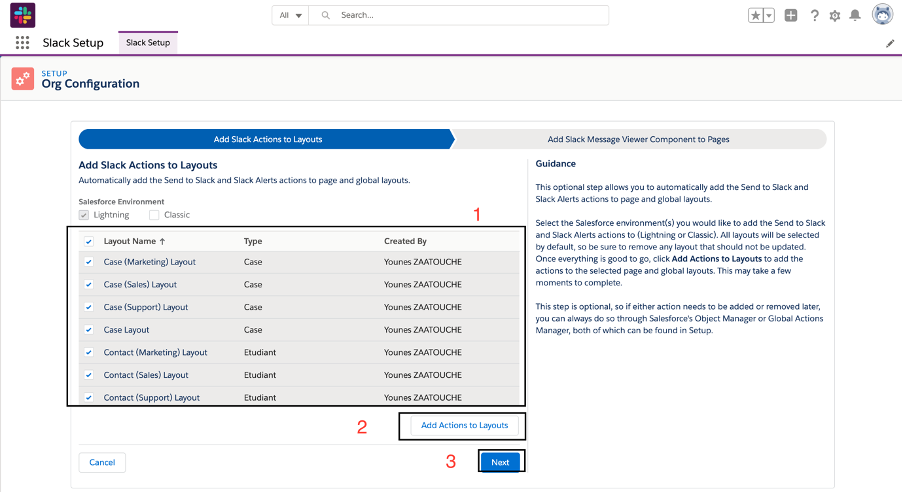Open the notifications bell icon
This screenshot has height=492, width=902.
click(x=855, y=16)
